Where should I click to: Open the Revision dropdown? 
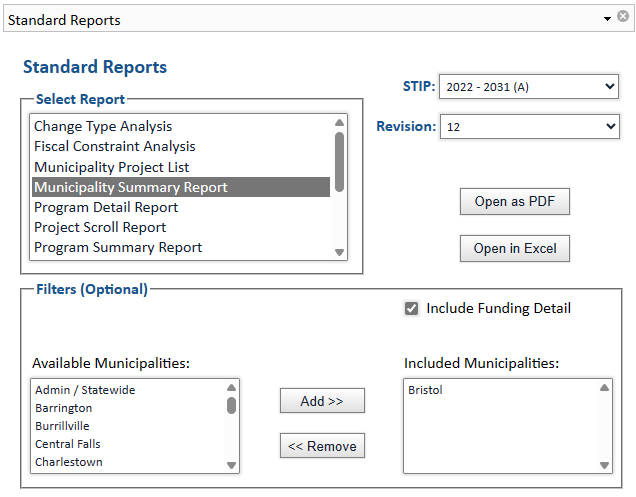(x=530, y=127)
